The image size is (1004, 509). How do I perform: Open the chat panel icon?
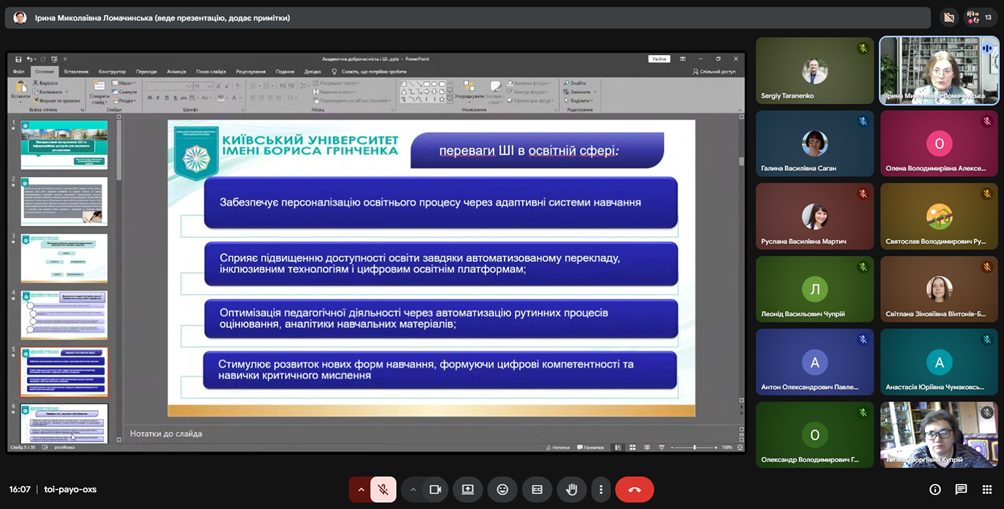(x=961, y=489)
